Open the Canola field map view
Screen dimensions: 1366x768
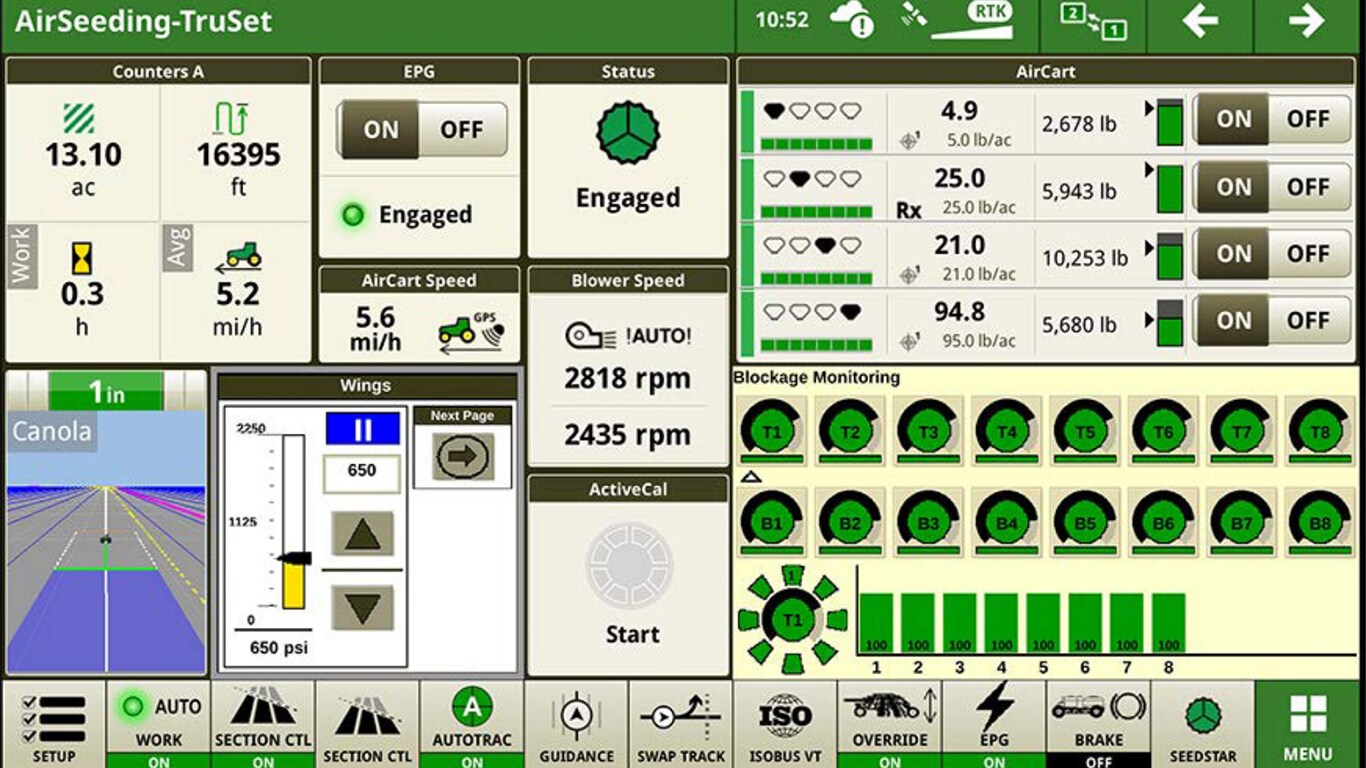106,542
